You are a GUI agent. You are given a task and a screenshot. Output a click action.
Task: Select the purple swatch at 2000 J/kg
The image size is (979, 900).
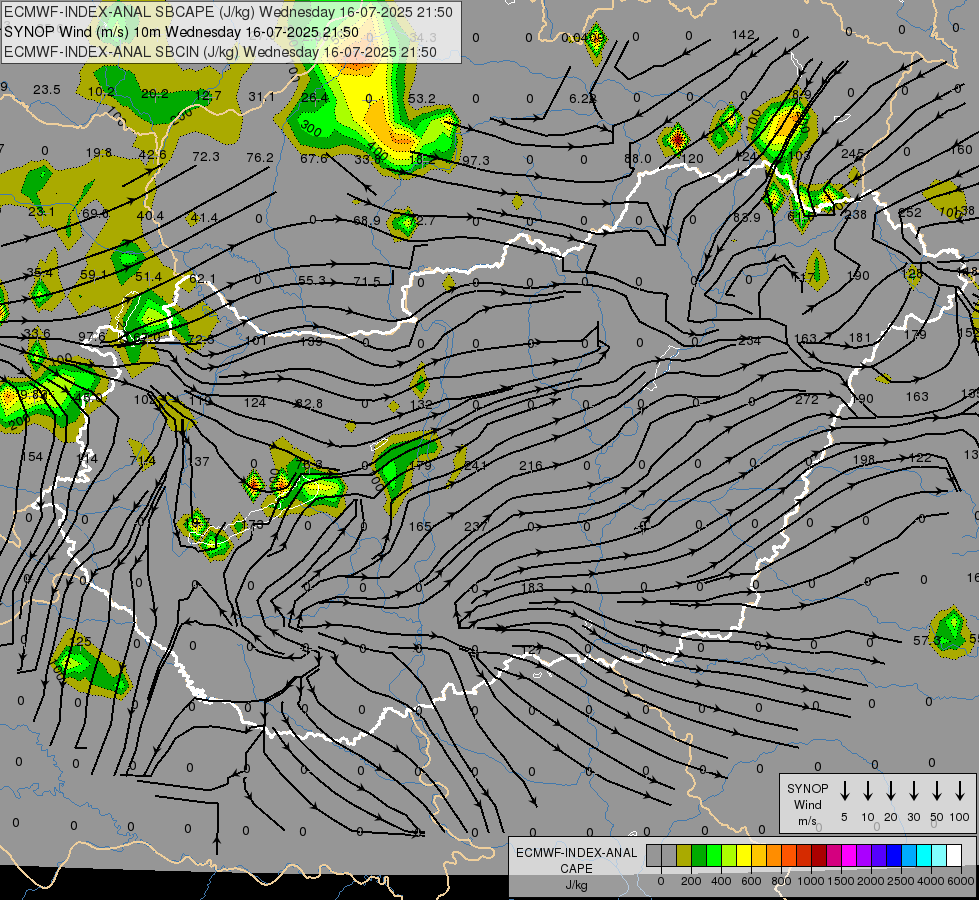point(863,856)
